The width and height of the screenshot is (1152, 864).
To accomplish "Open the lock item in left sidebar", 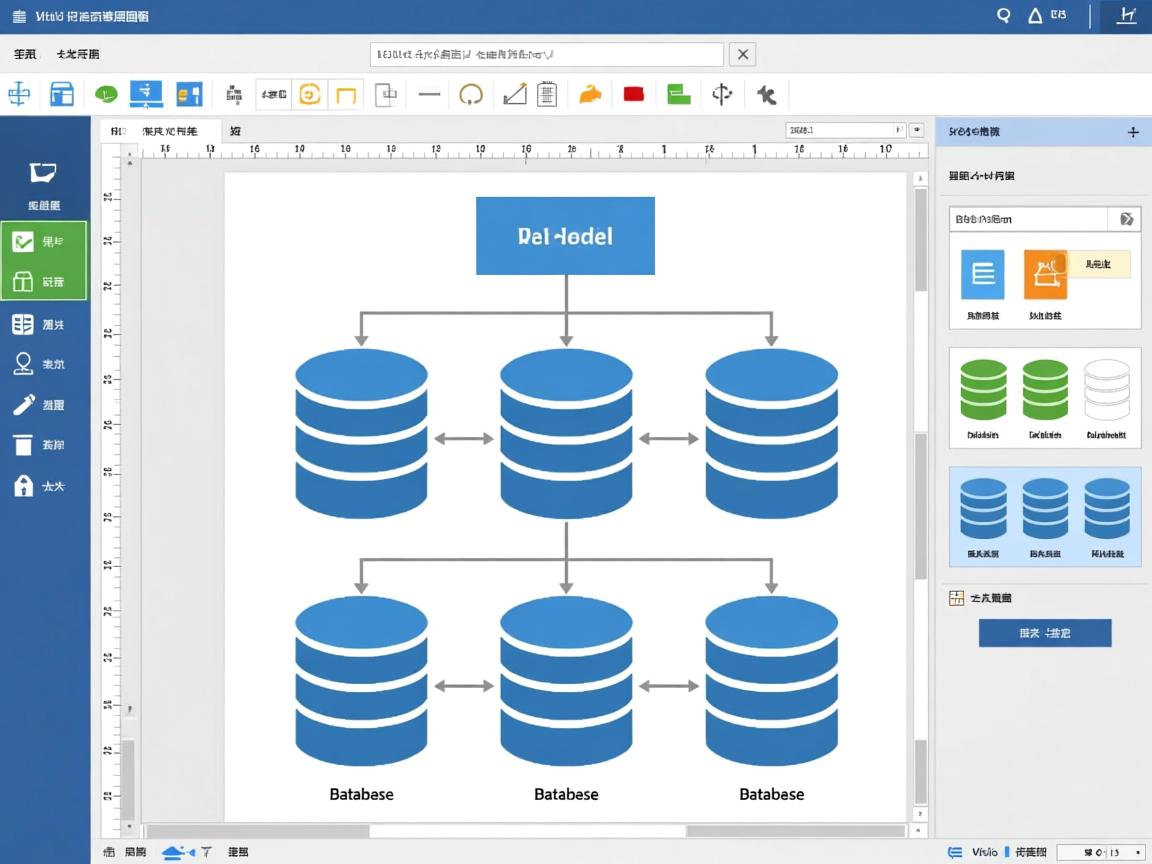I will pyautogui.click(x=24, y=486).
